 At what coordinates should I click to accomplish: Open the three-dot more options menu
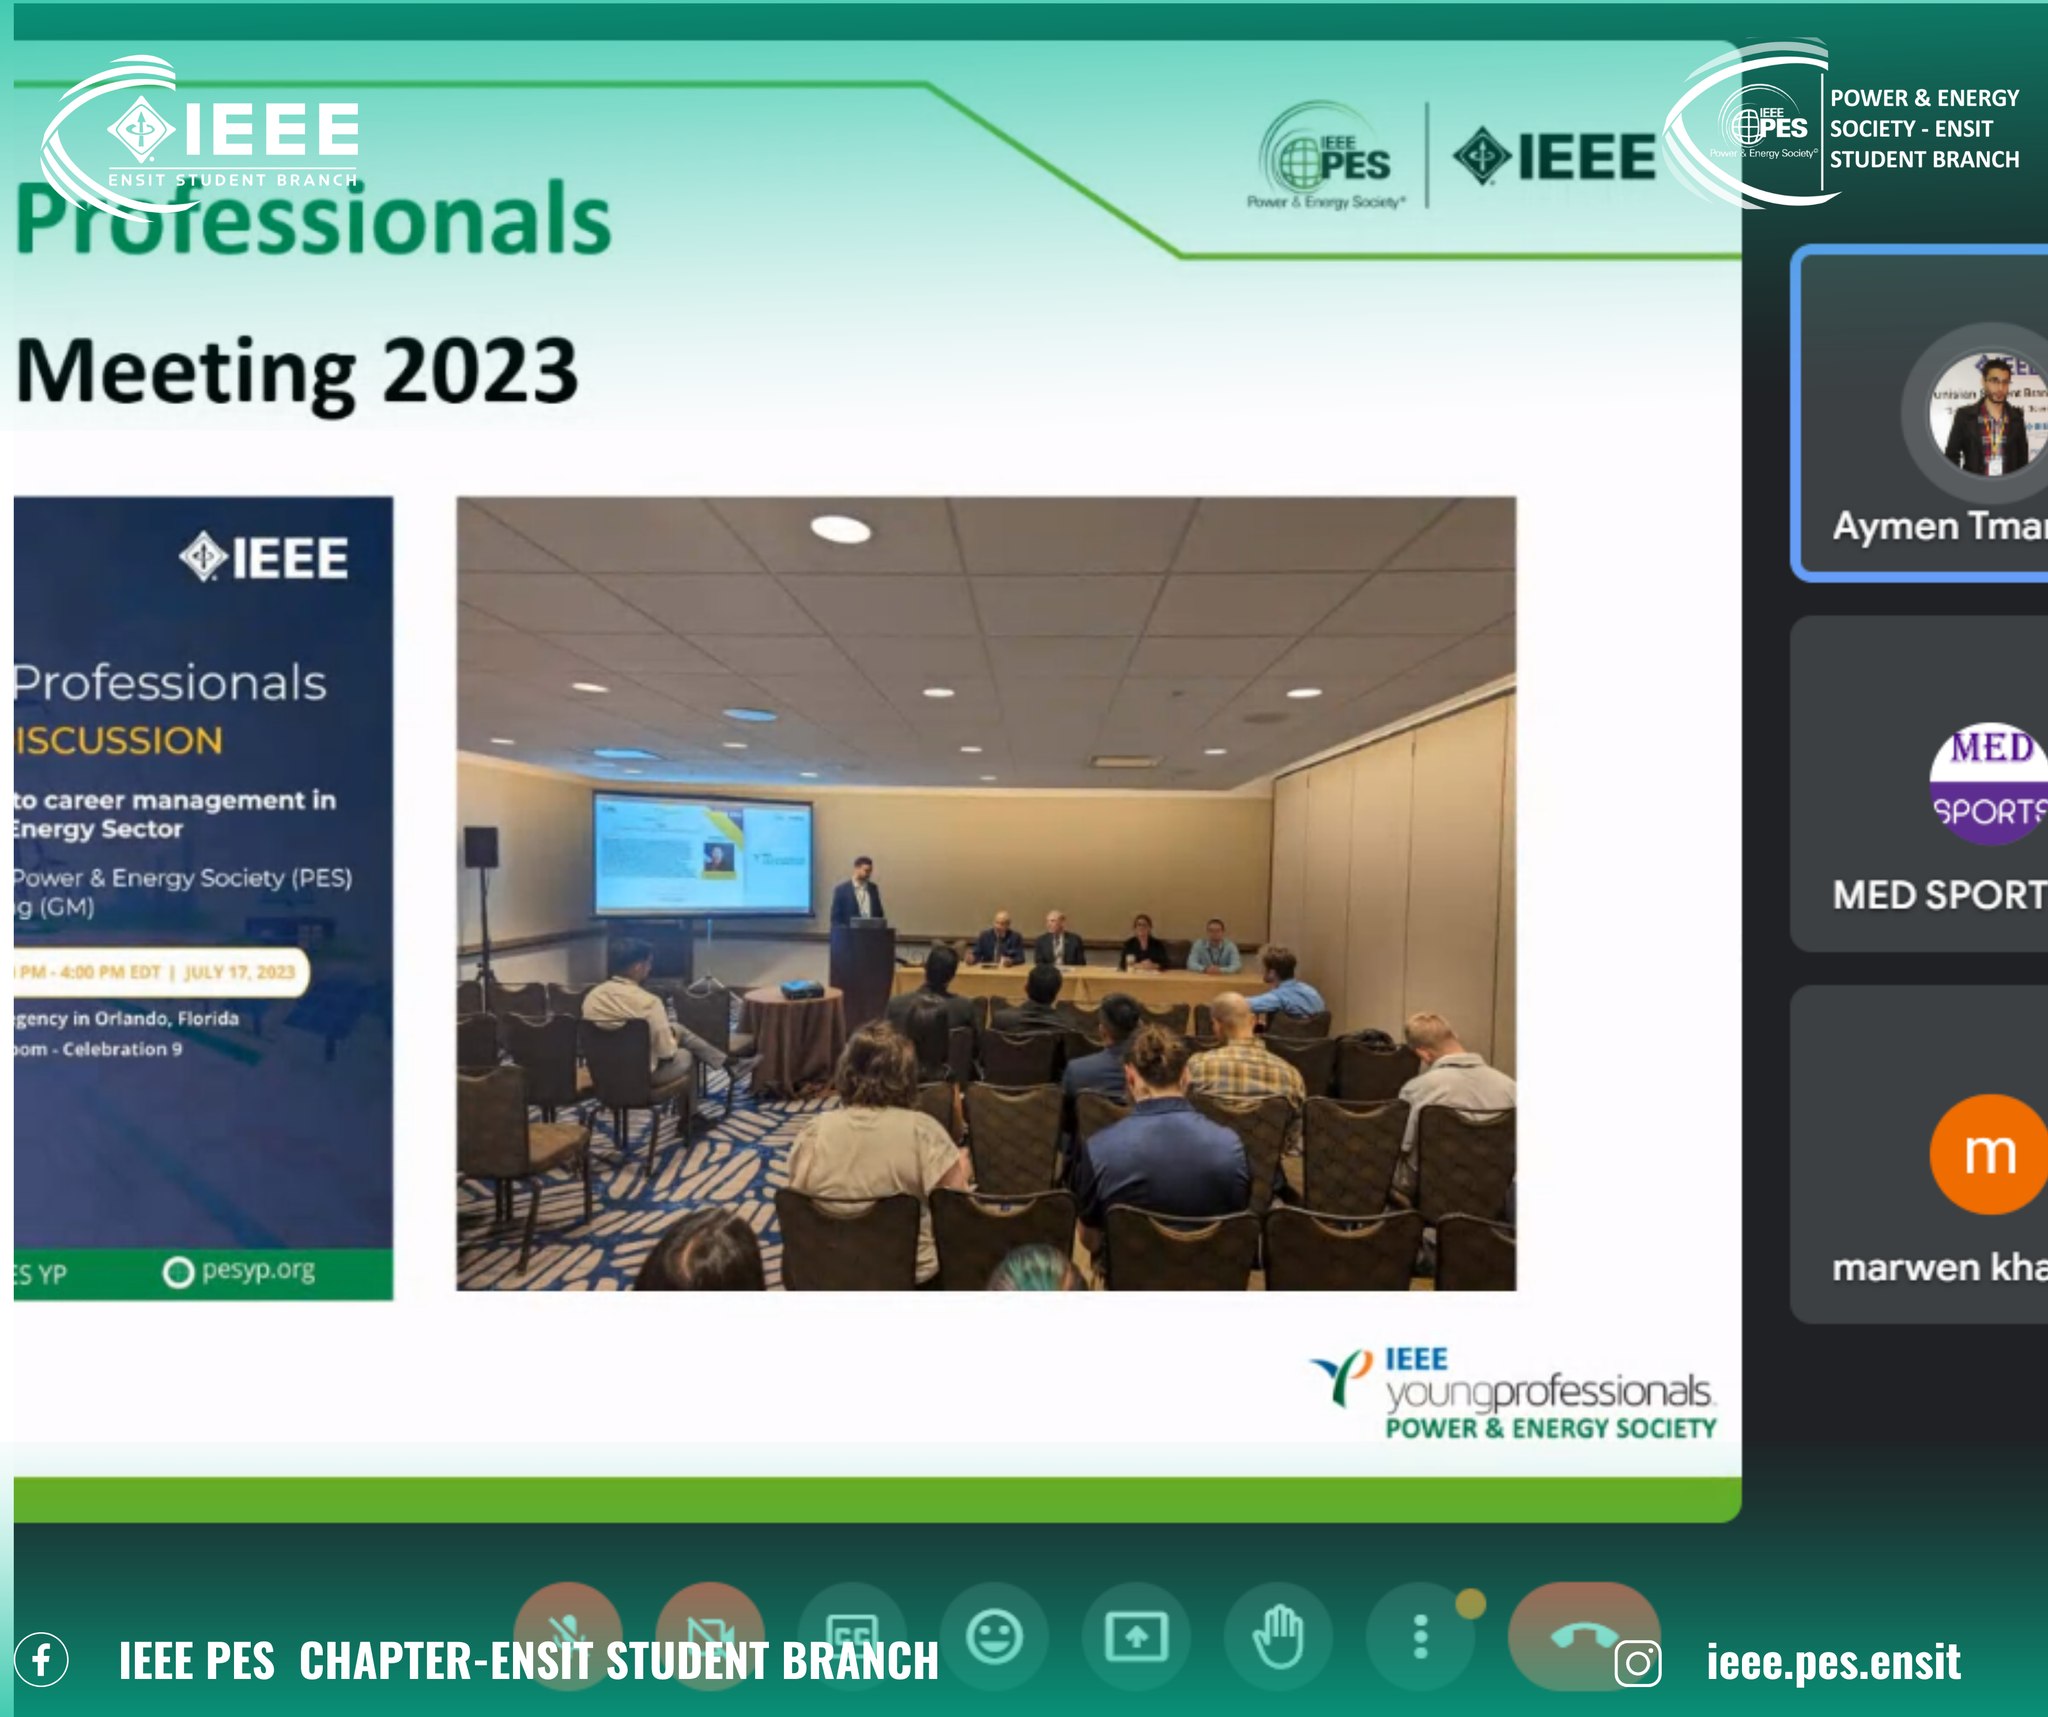click(x=1420, y=1637)
